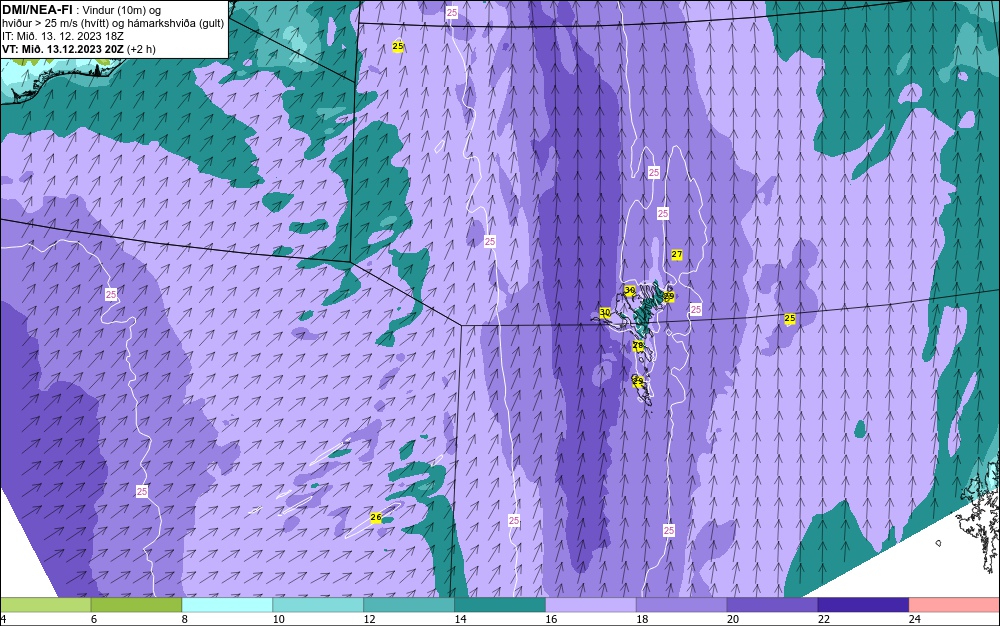The width and height of the screenshot is (1000, 626).
Task: Click the "Vindur (10m) og" title text
Action: [x=122, y=10]
